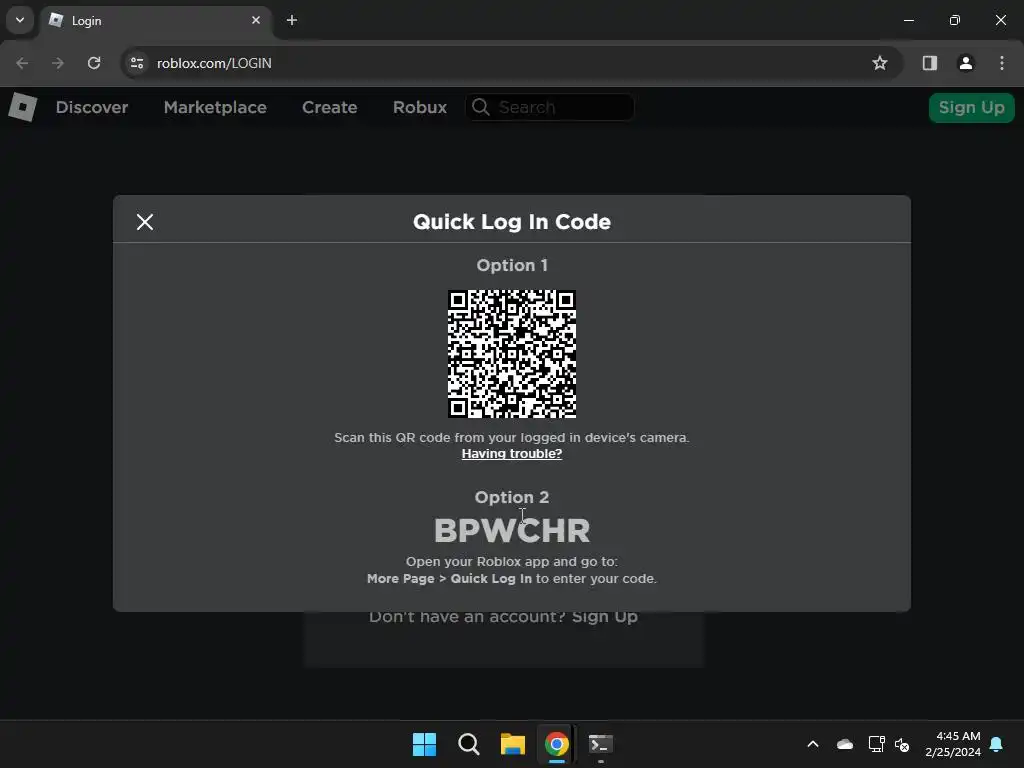The image size is (1024, 768).
Task: Click the Option 2 heading
Action: [x=512, y=497]
